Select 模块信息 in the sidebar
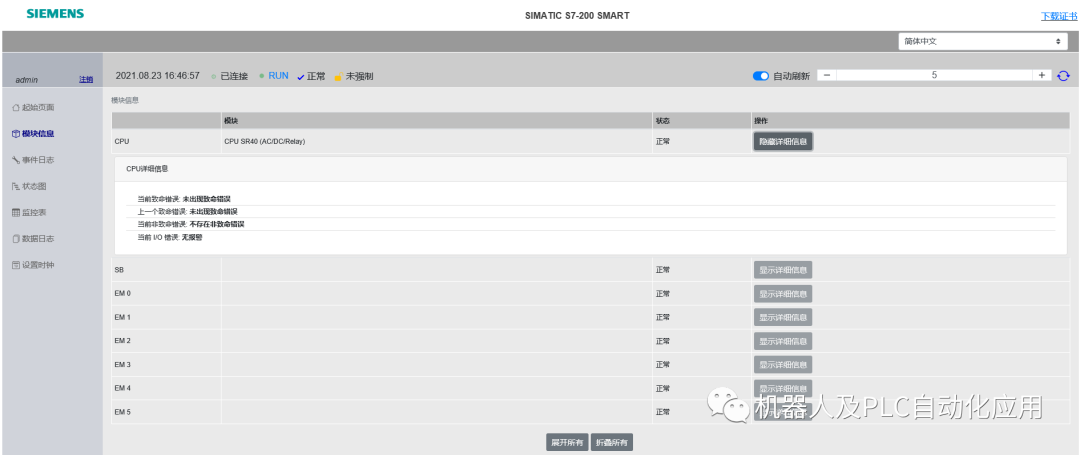 click(33, 134)
